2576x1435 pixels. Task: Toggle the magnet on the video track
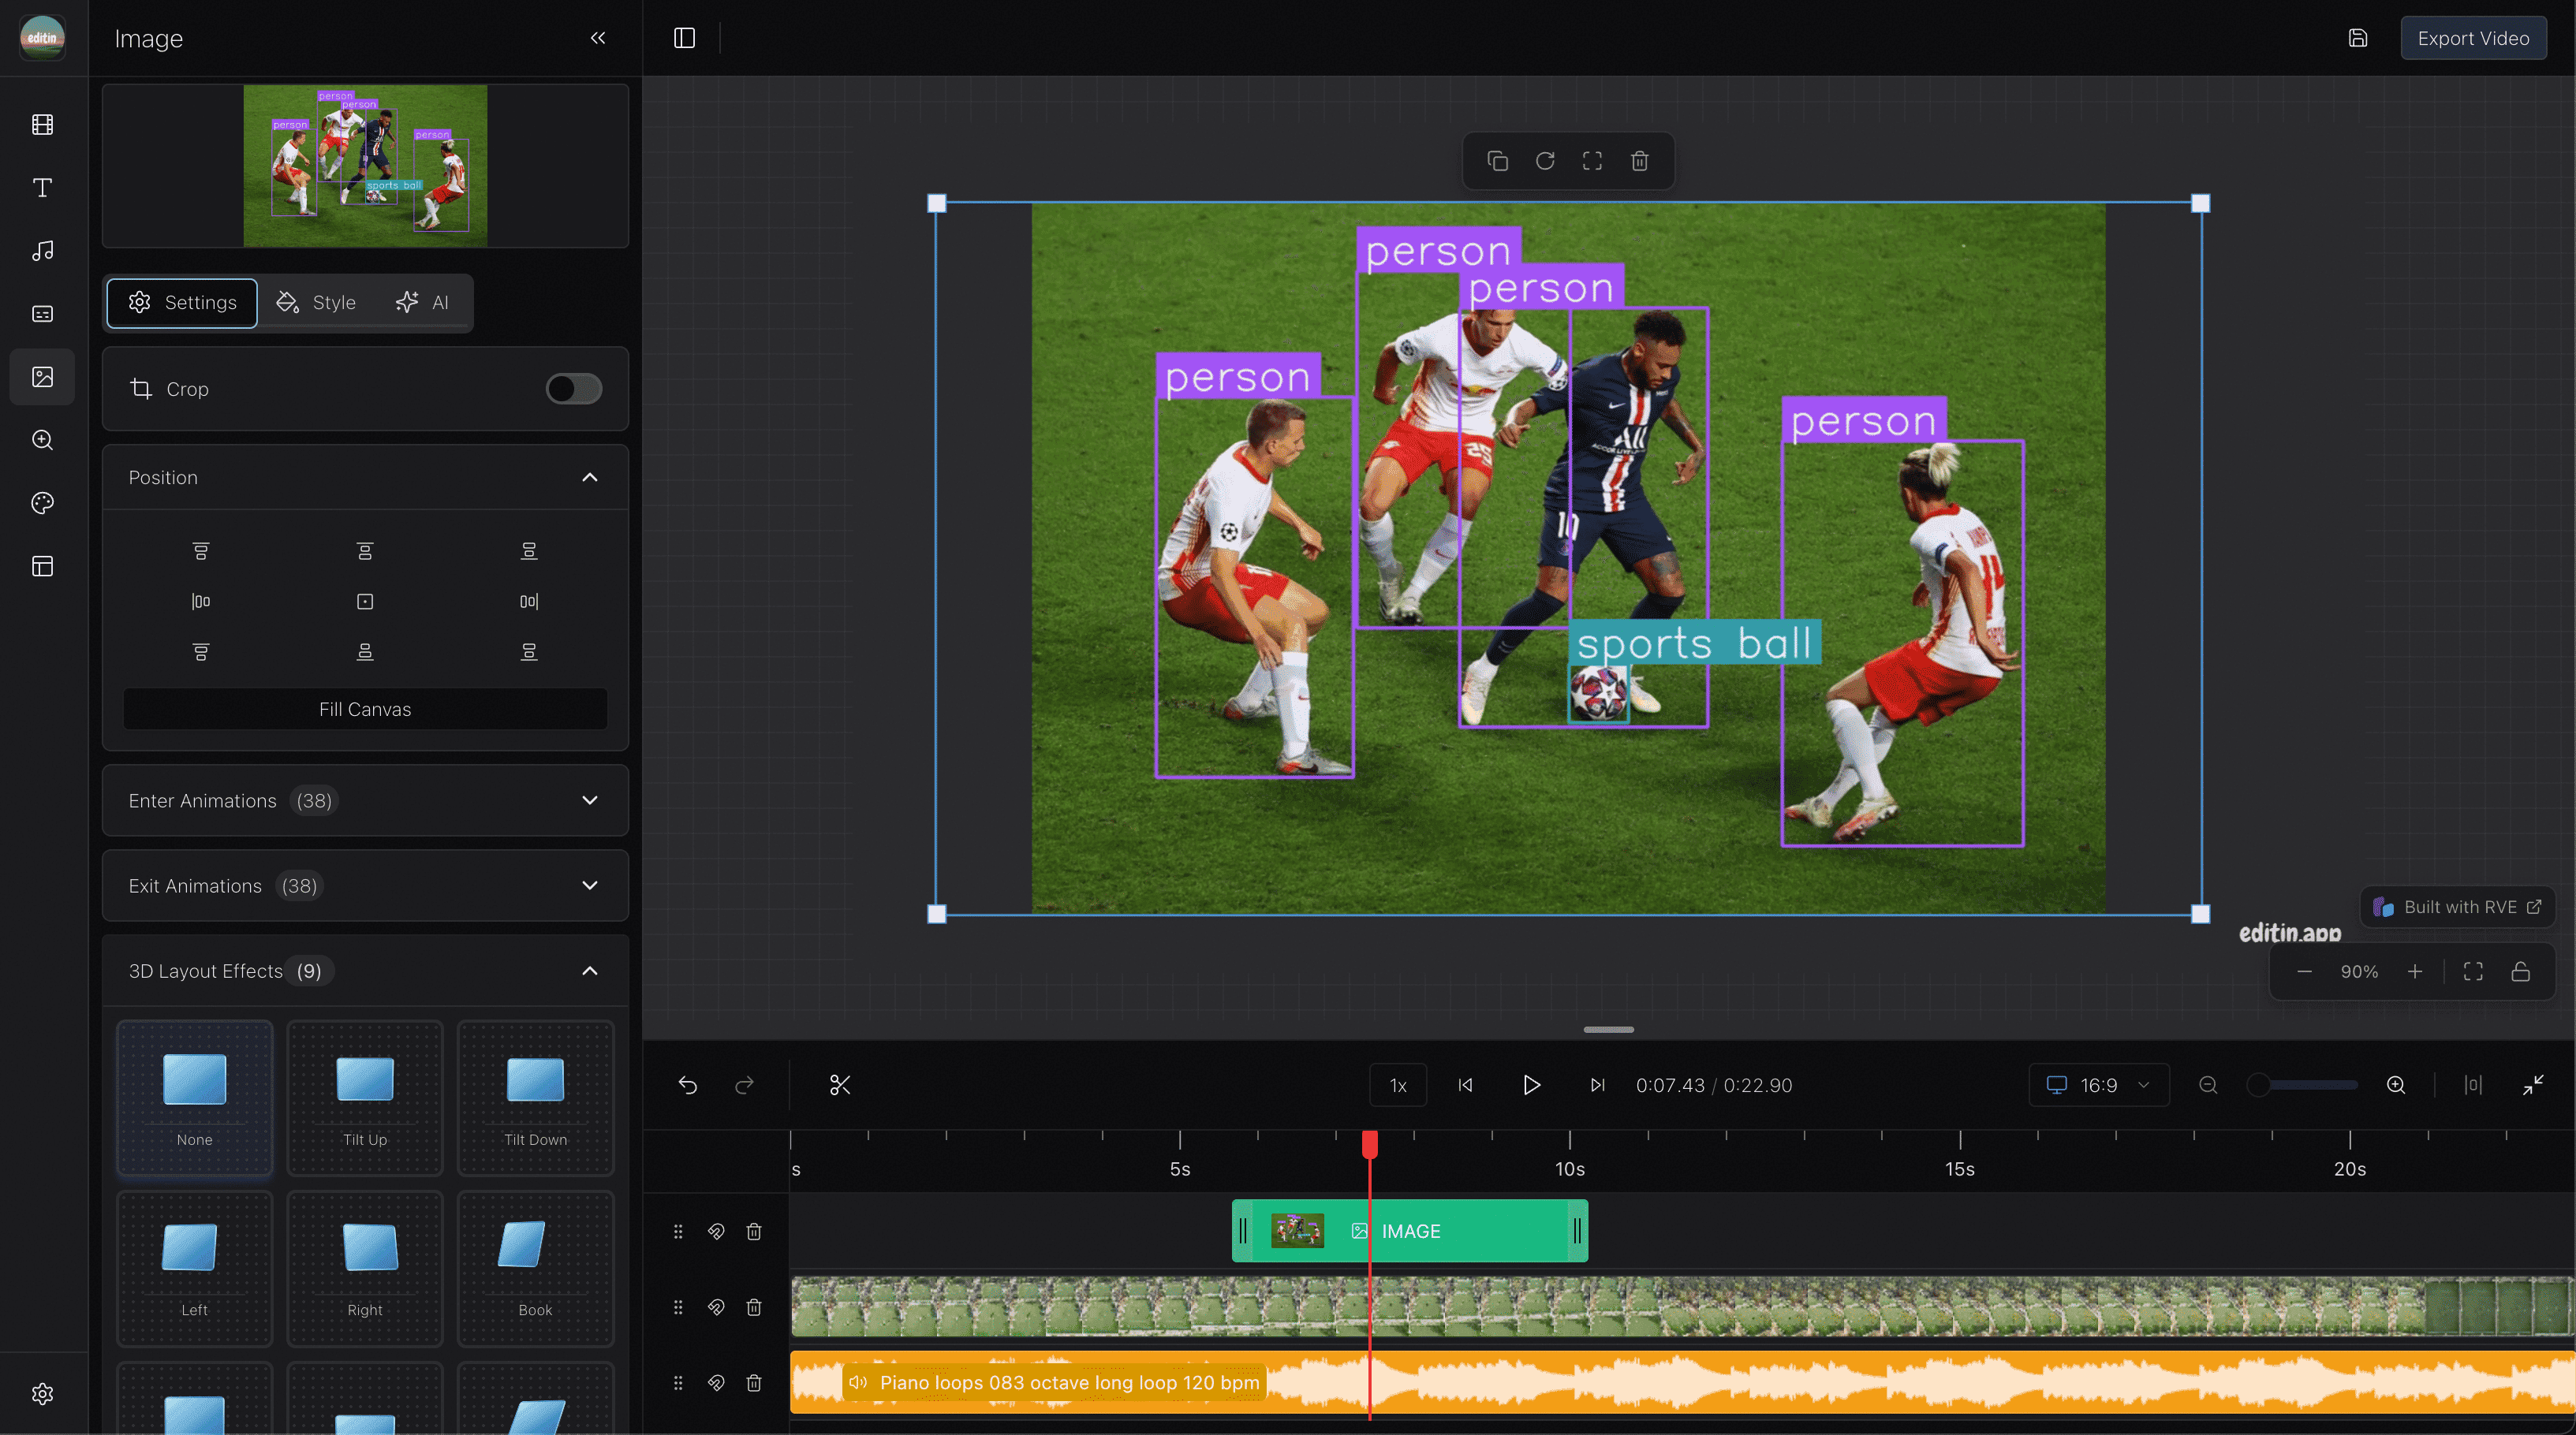point(716,1307)
